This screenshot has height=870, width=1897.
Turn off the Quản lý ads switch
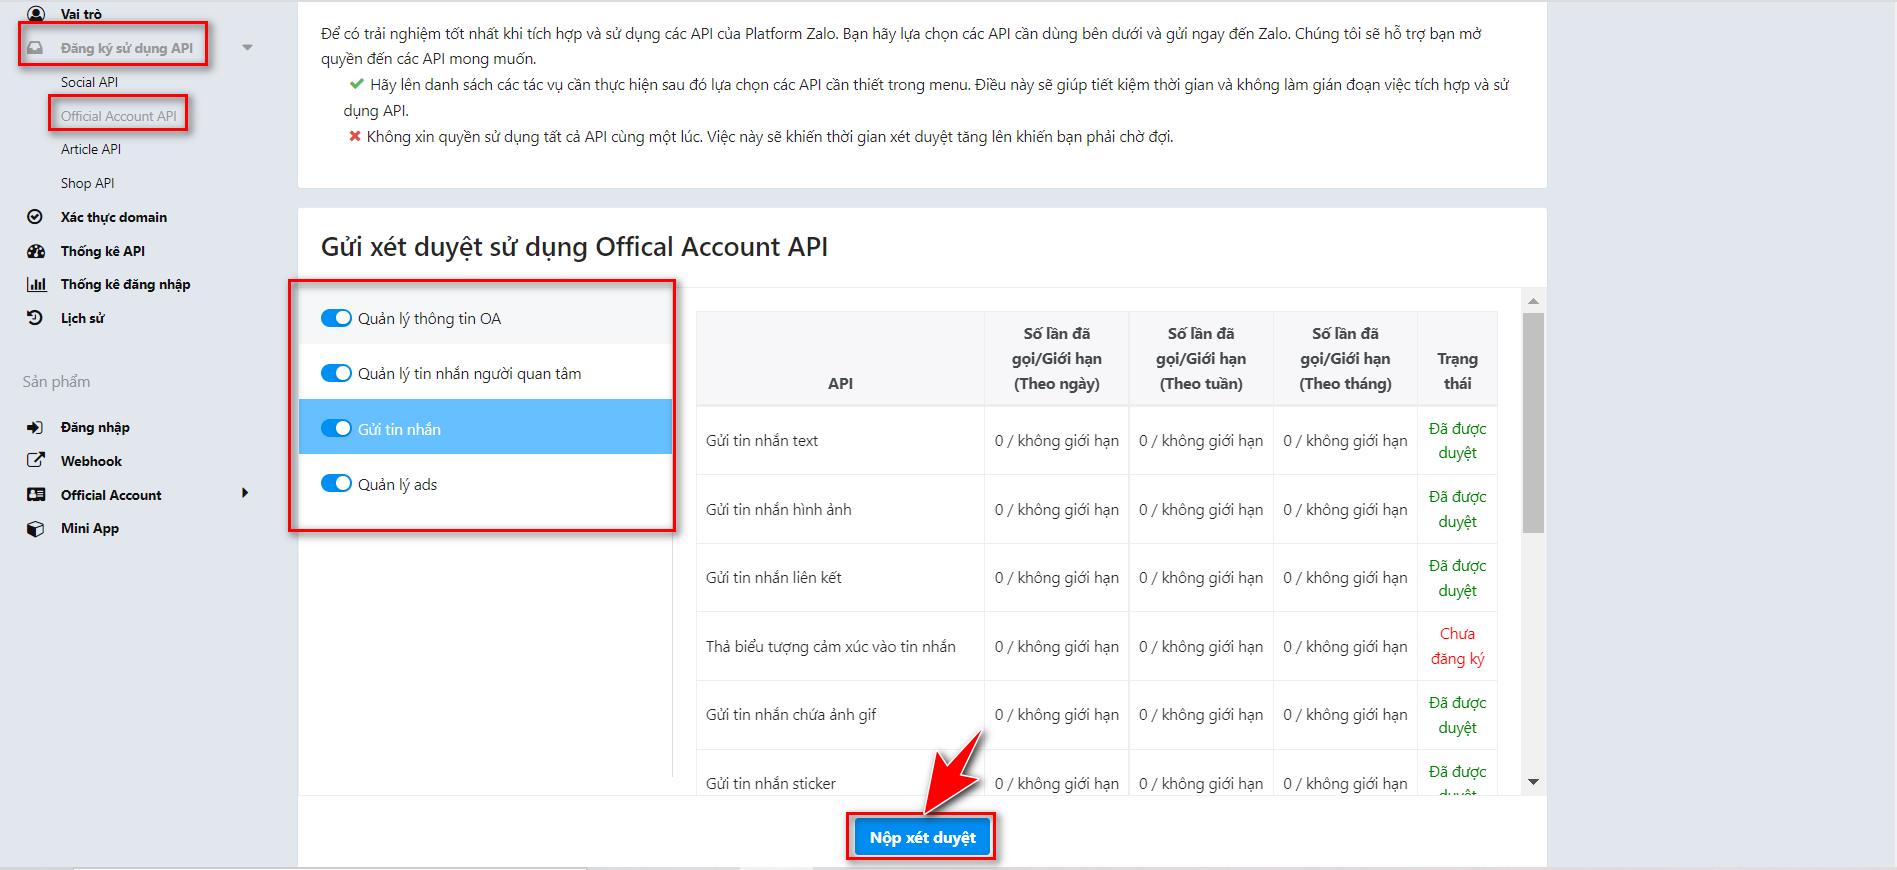tap(336, 484)
